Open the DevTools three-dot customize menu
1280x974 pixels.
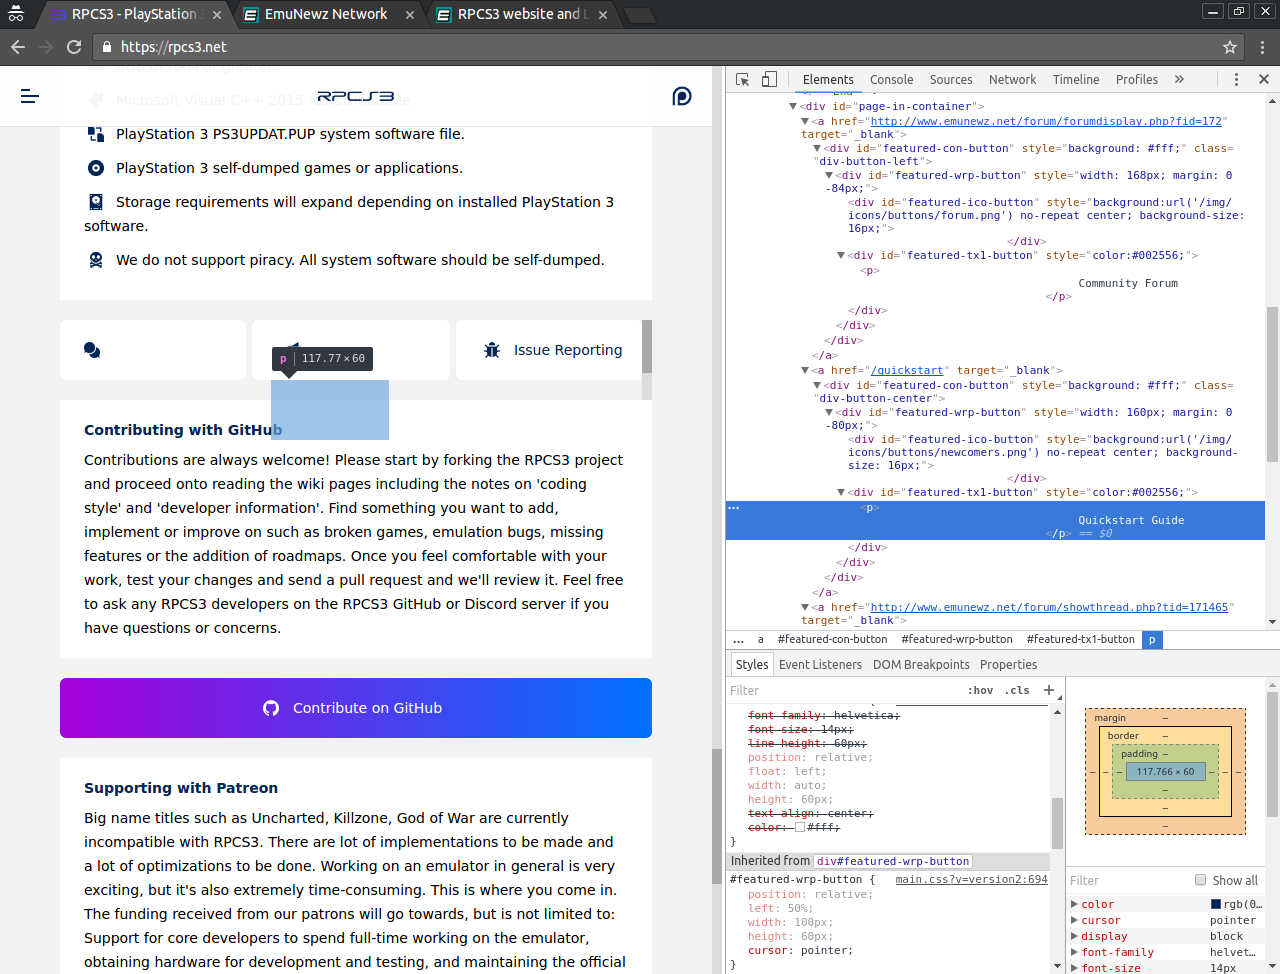1236,80
